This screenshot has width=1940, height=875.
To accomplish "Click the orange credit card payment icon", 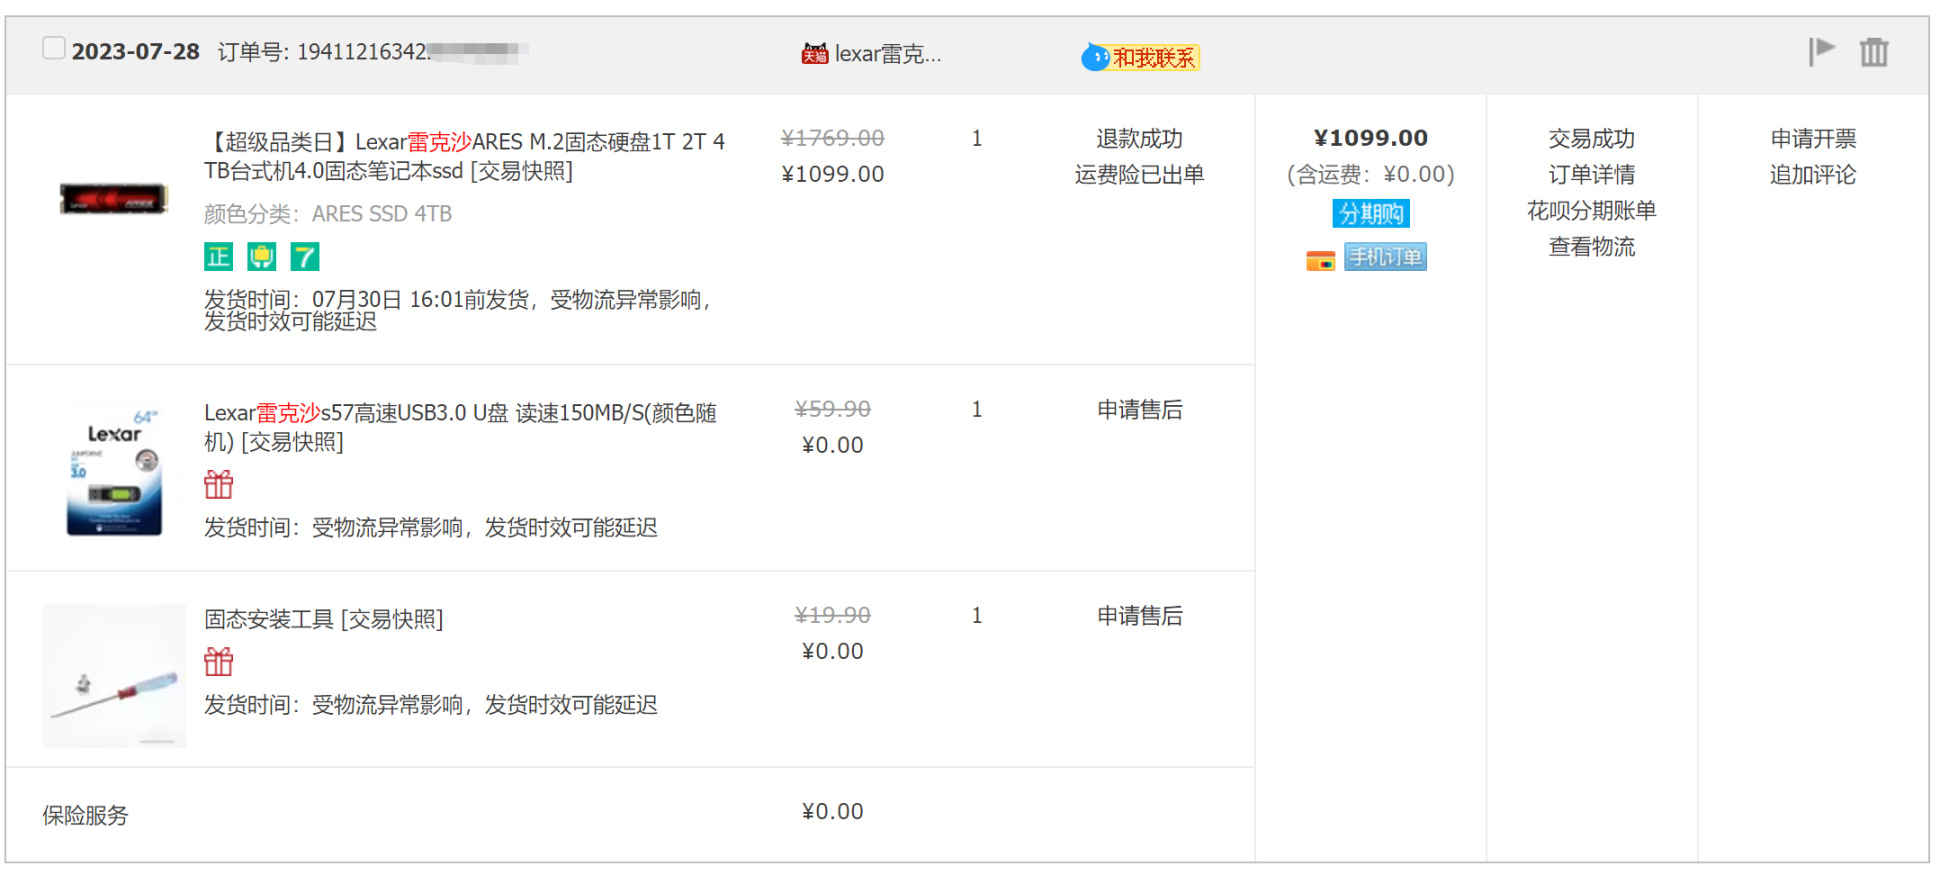I will [x=1320, y=260].
